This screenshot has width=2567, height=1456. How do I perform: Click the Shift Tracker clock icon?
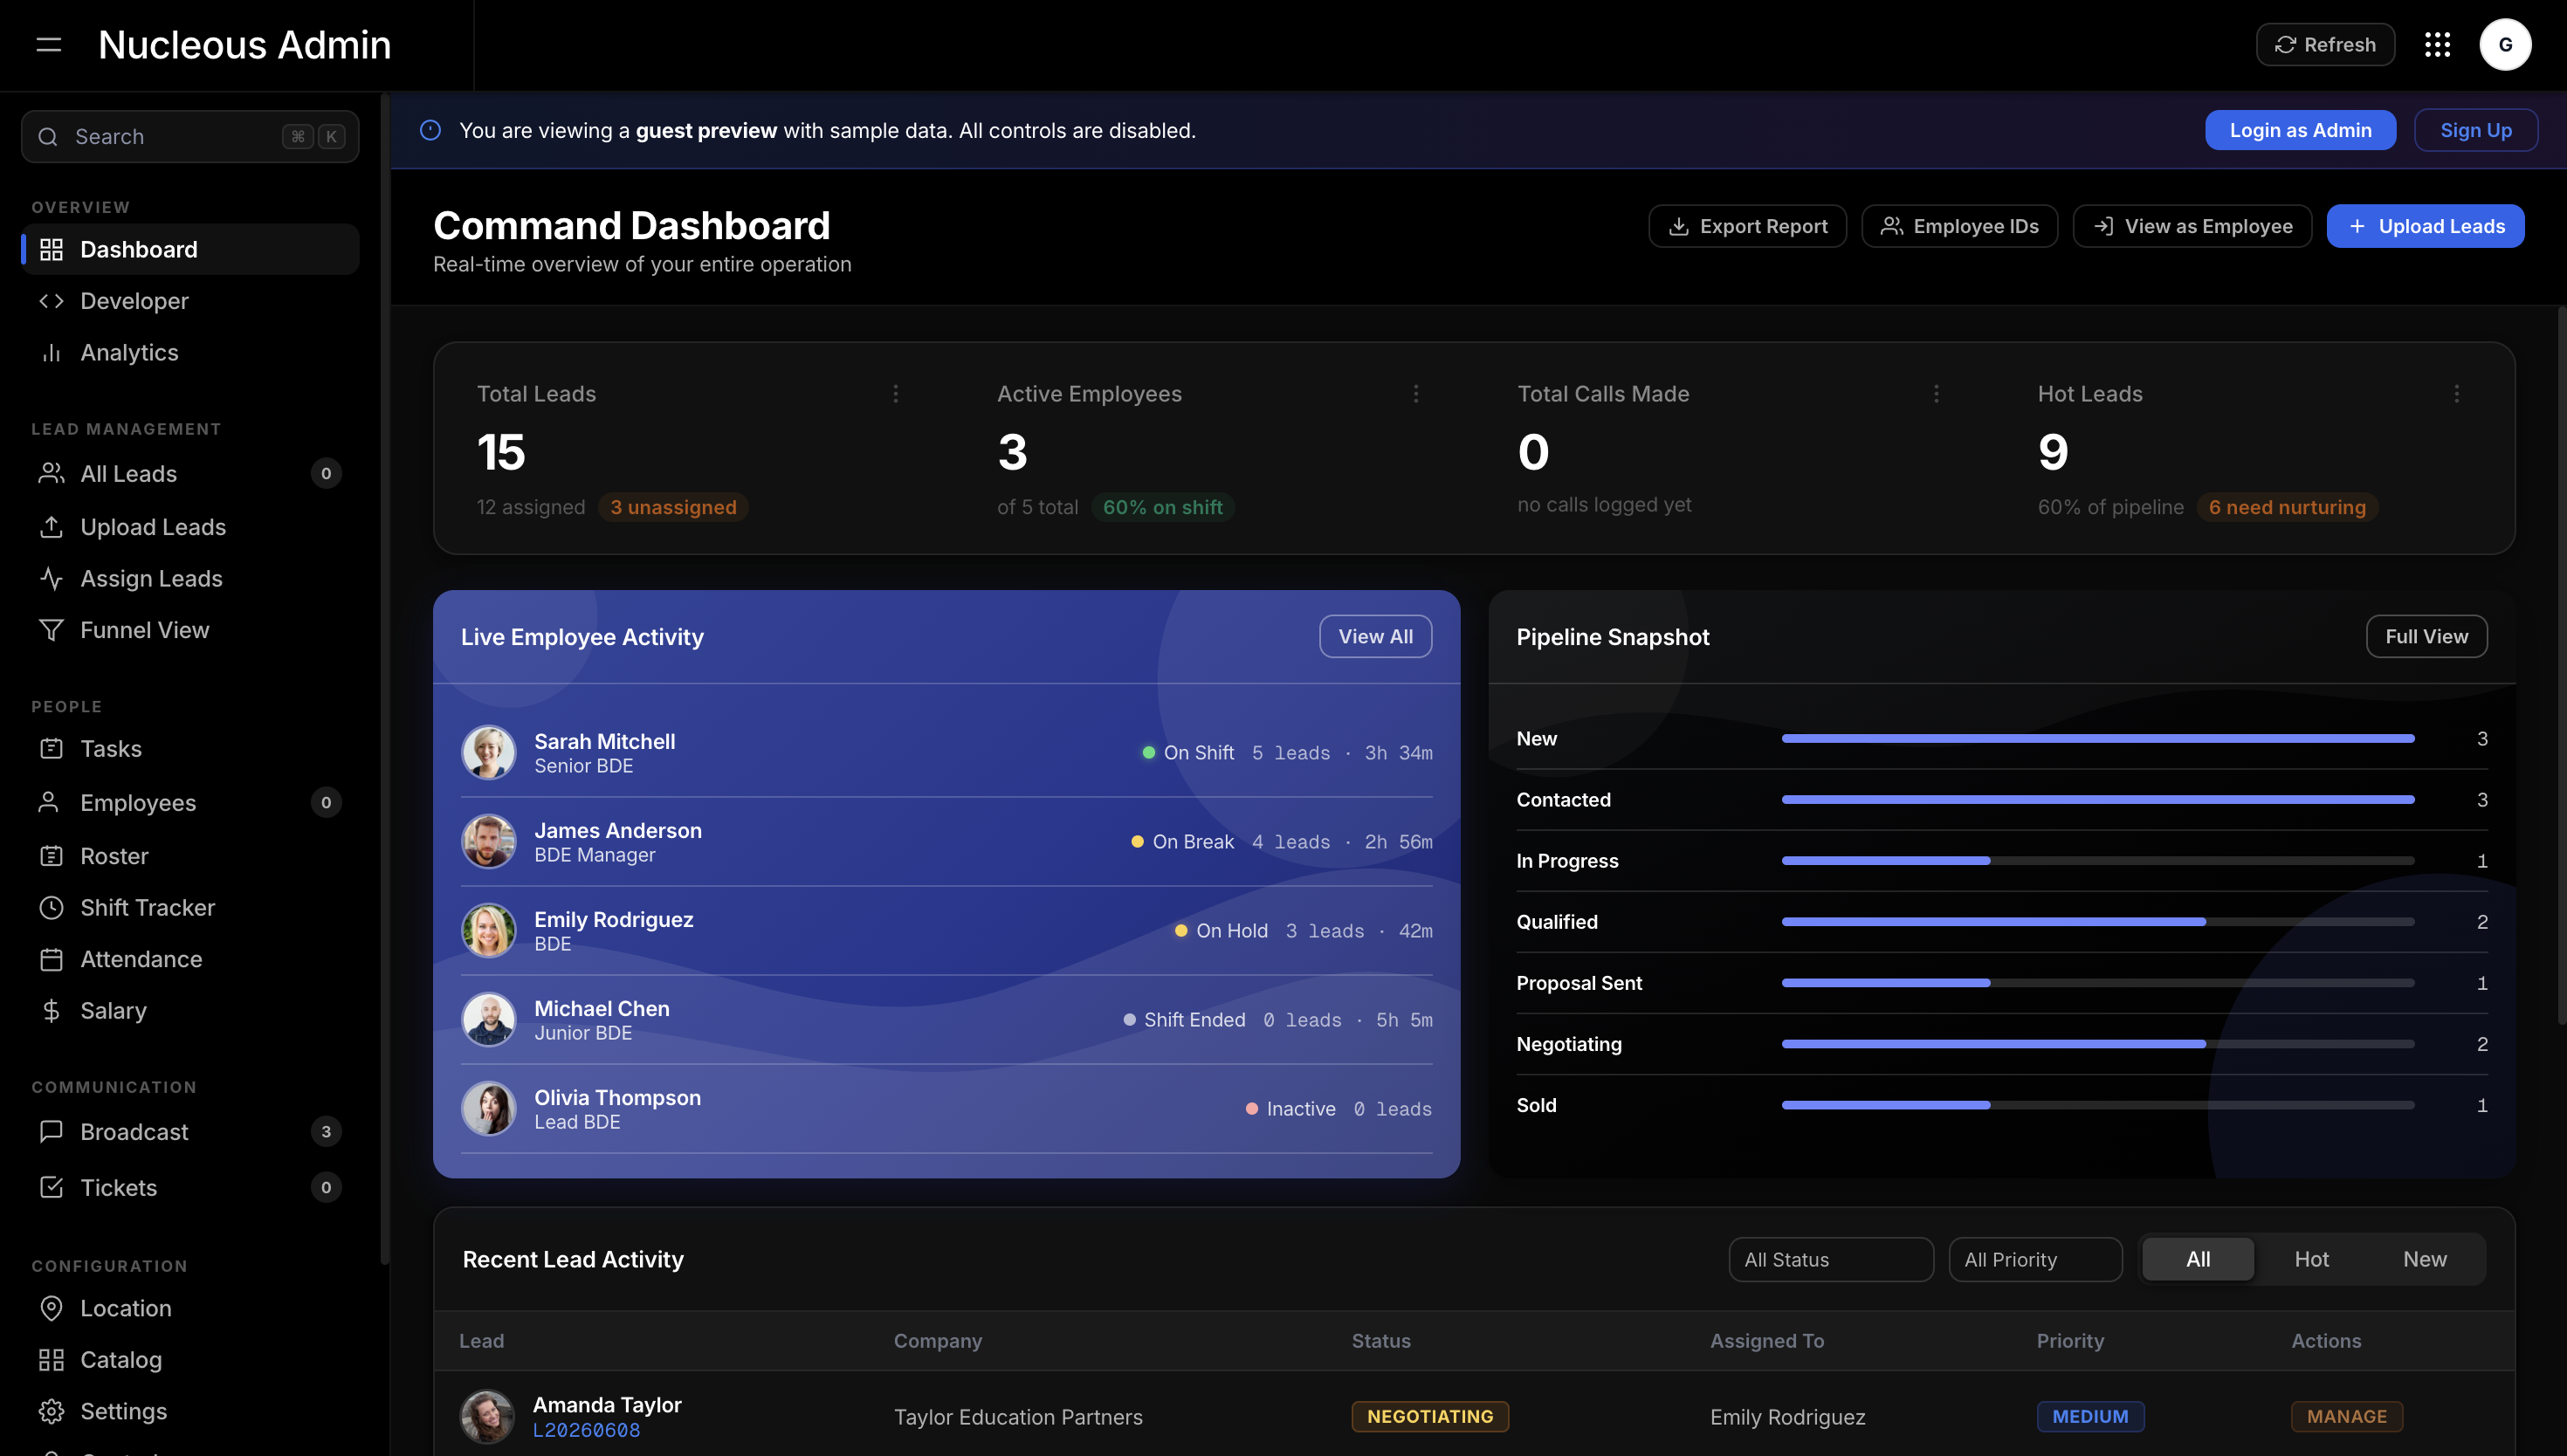click(x=51, y=908)
